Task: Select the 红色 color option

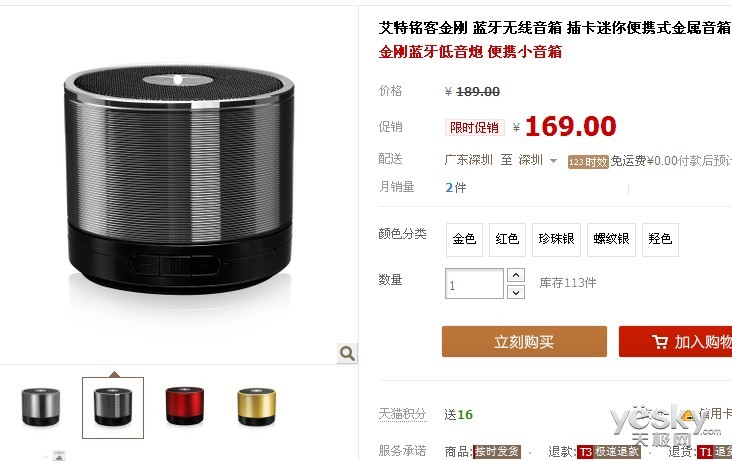Action: [507, 240]
